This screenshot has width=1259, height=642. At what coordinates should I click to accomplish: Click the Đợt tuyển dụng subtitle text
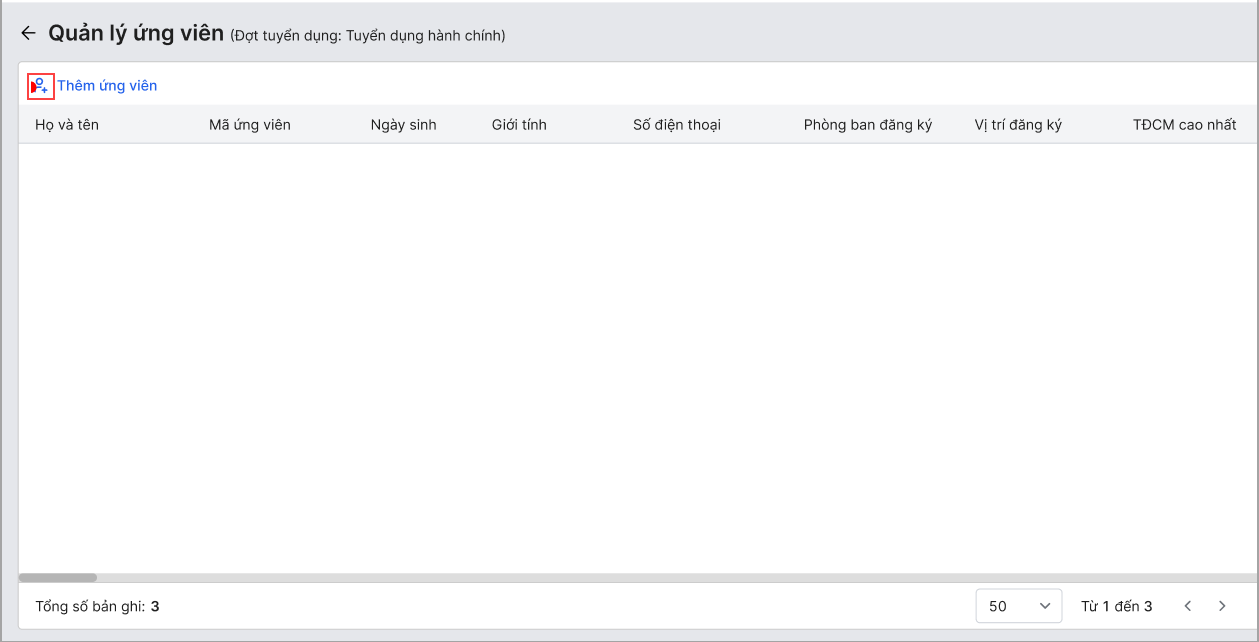tap(368, 36)
